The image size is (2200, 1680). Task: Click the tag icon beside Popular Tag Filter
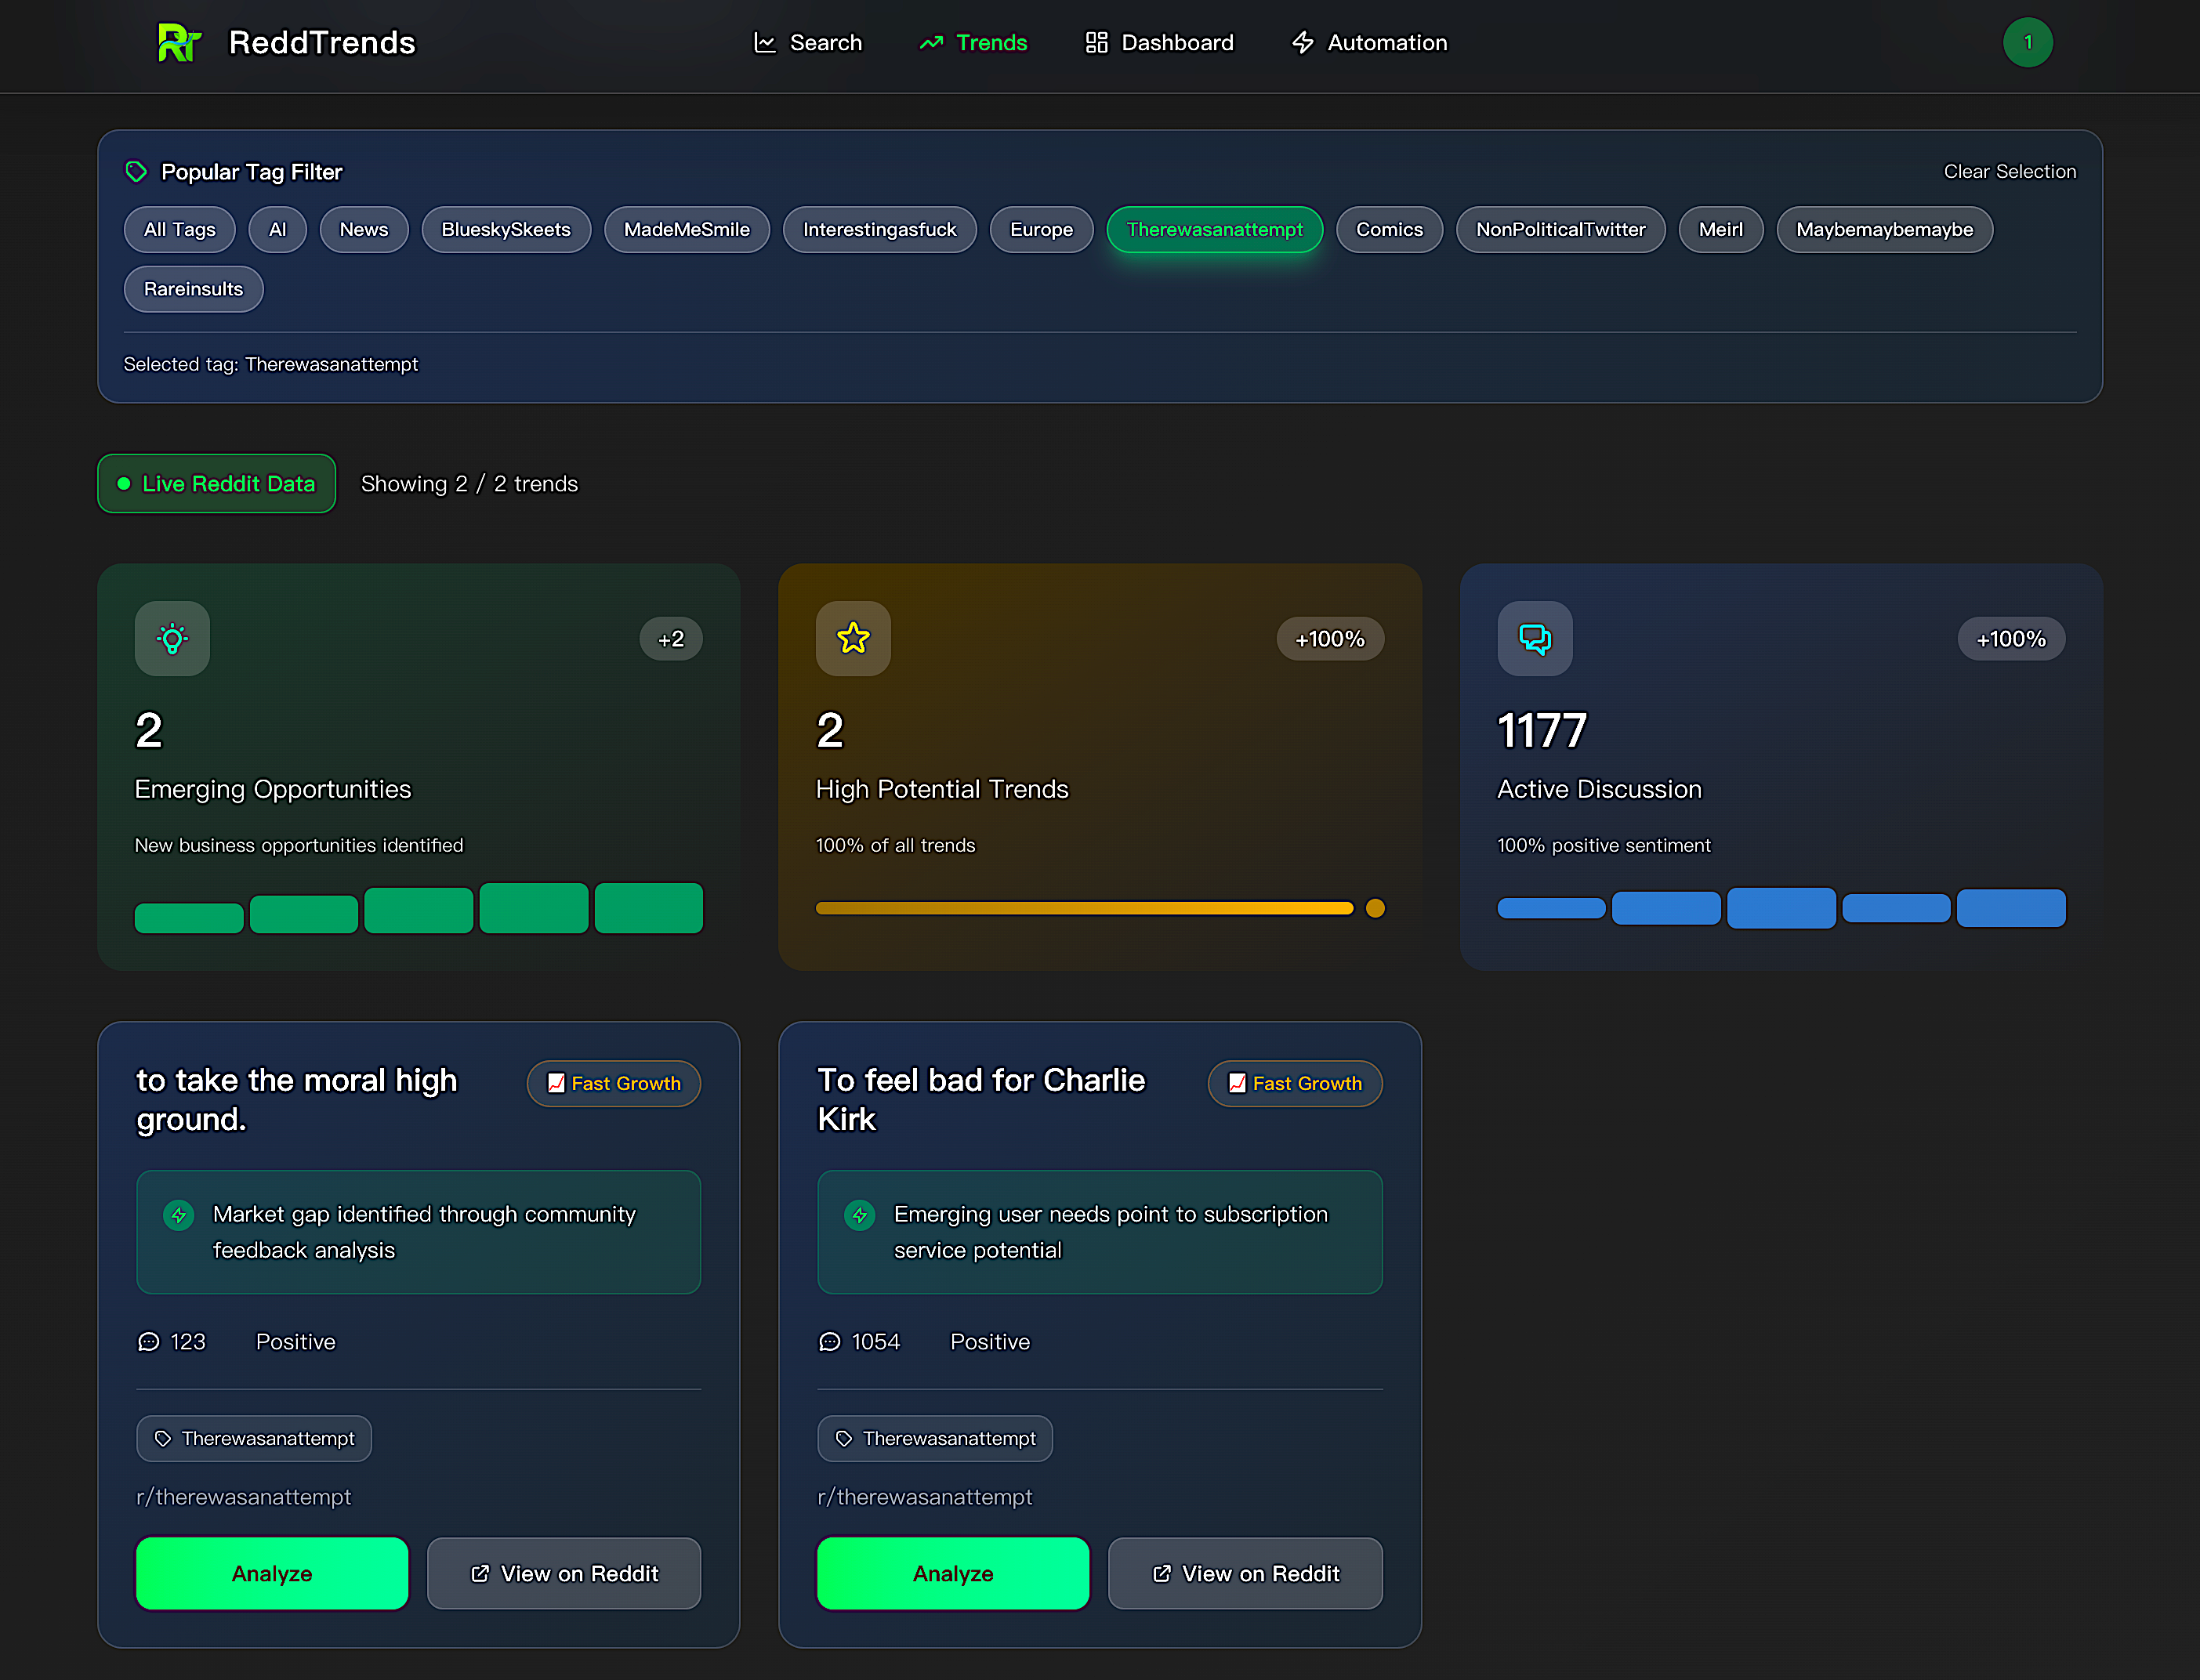(136, 172)
